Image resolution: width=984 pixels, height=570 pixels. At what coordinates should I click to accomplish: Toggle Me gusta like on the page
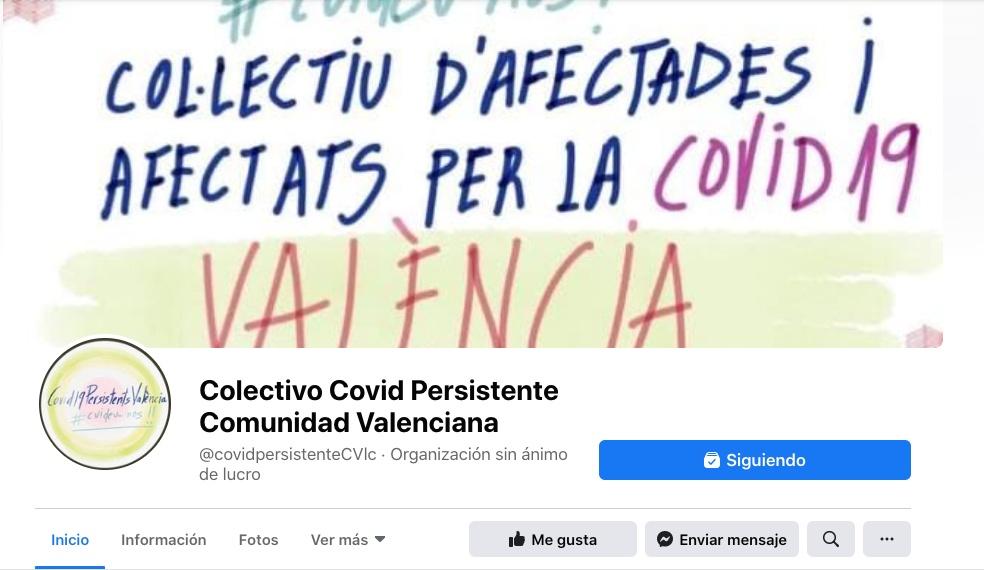[552, 539]
